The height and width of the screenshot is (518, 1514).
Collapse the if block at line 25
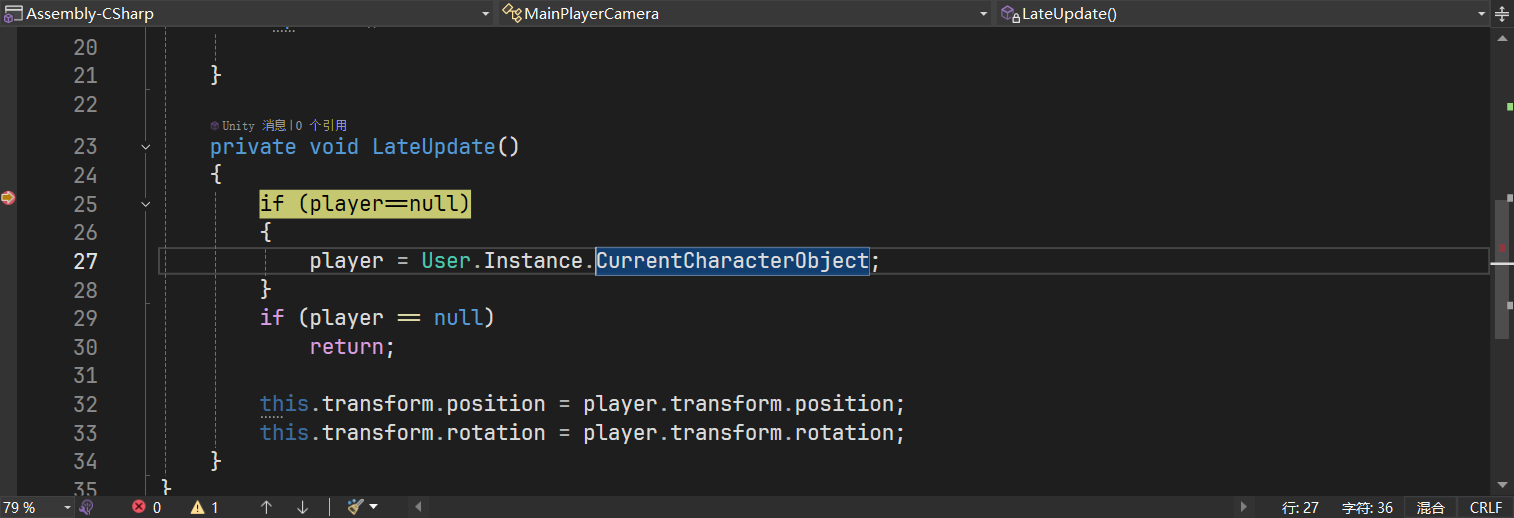[146, 204]
